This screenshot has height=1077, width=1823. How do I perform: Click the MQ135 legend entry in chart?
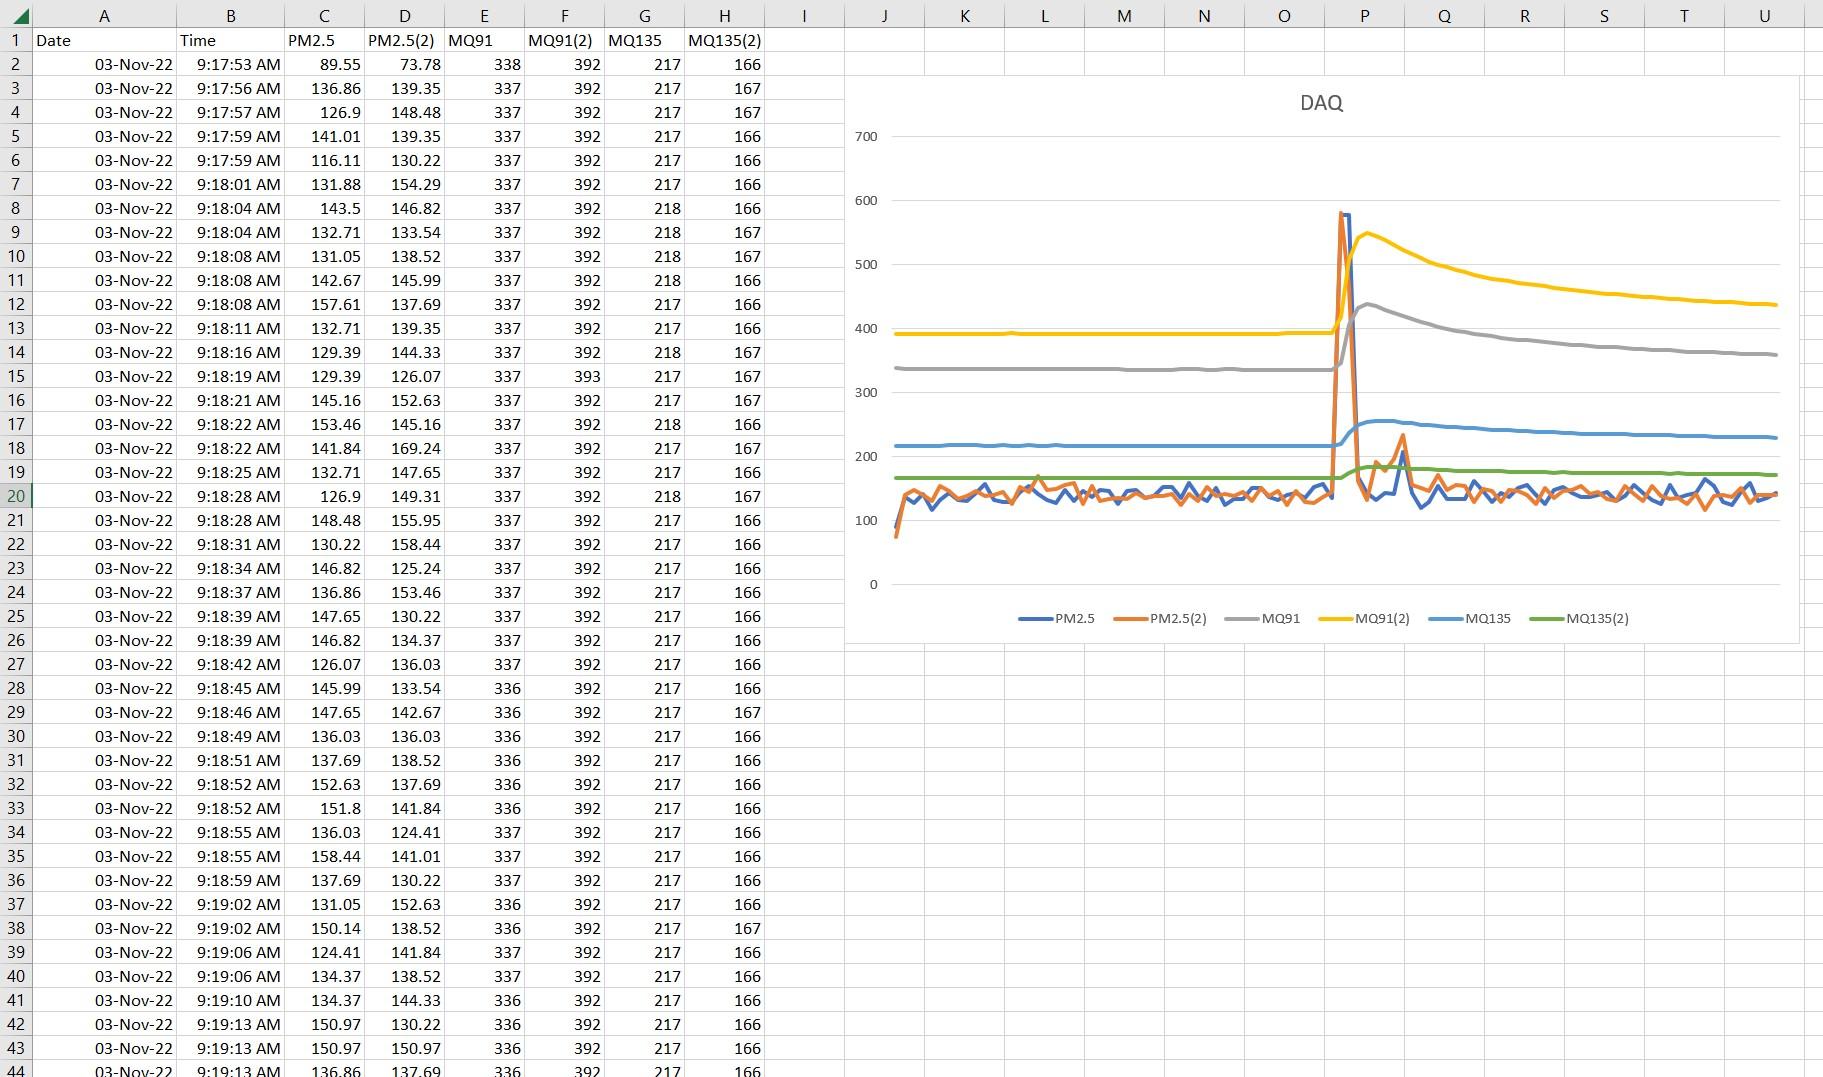(x=1470, y=619)
